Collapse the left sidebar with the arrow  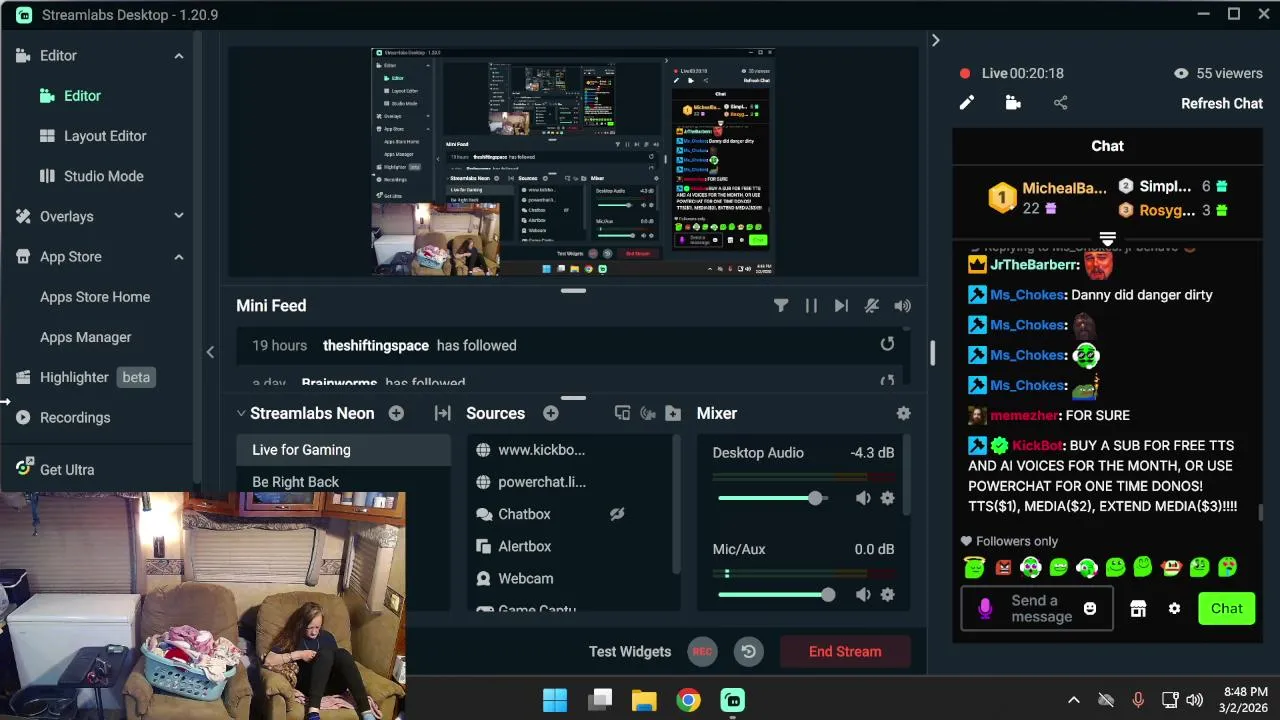[210, 352]
